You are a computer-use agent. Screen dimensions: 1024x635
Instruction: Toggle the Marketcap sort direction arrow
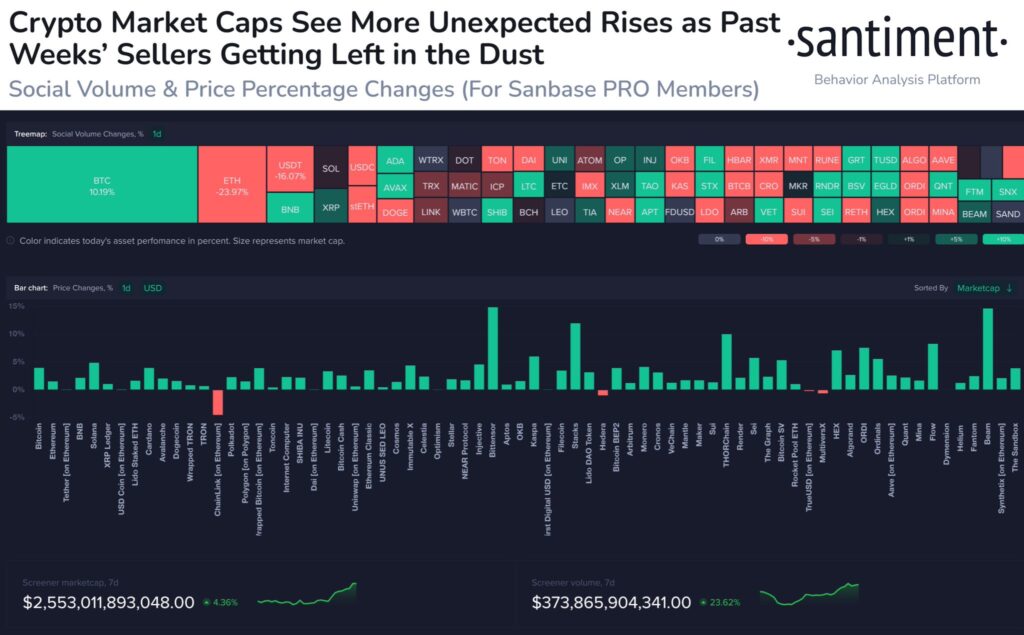tap(1010, 288)
